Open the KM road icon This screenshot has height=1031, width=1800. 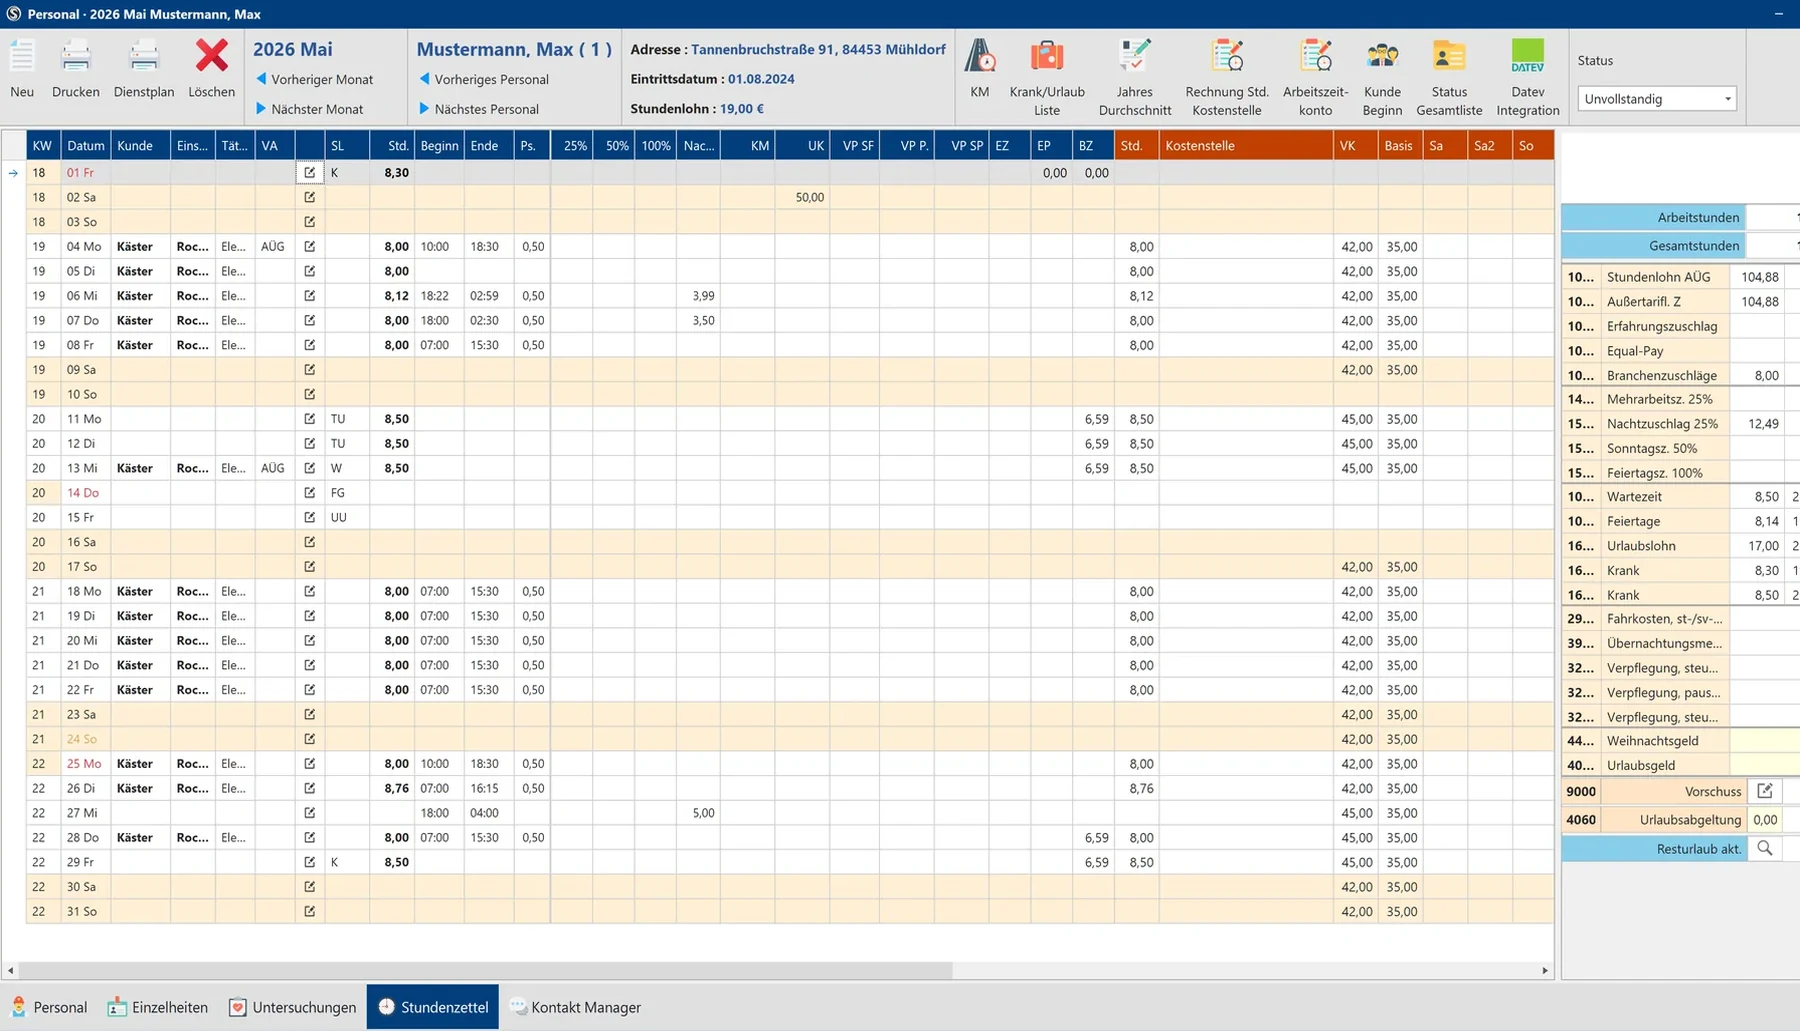pos(980,56)
